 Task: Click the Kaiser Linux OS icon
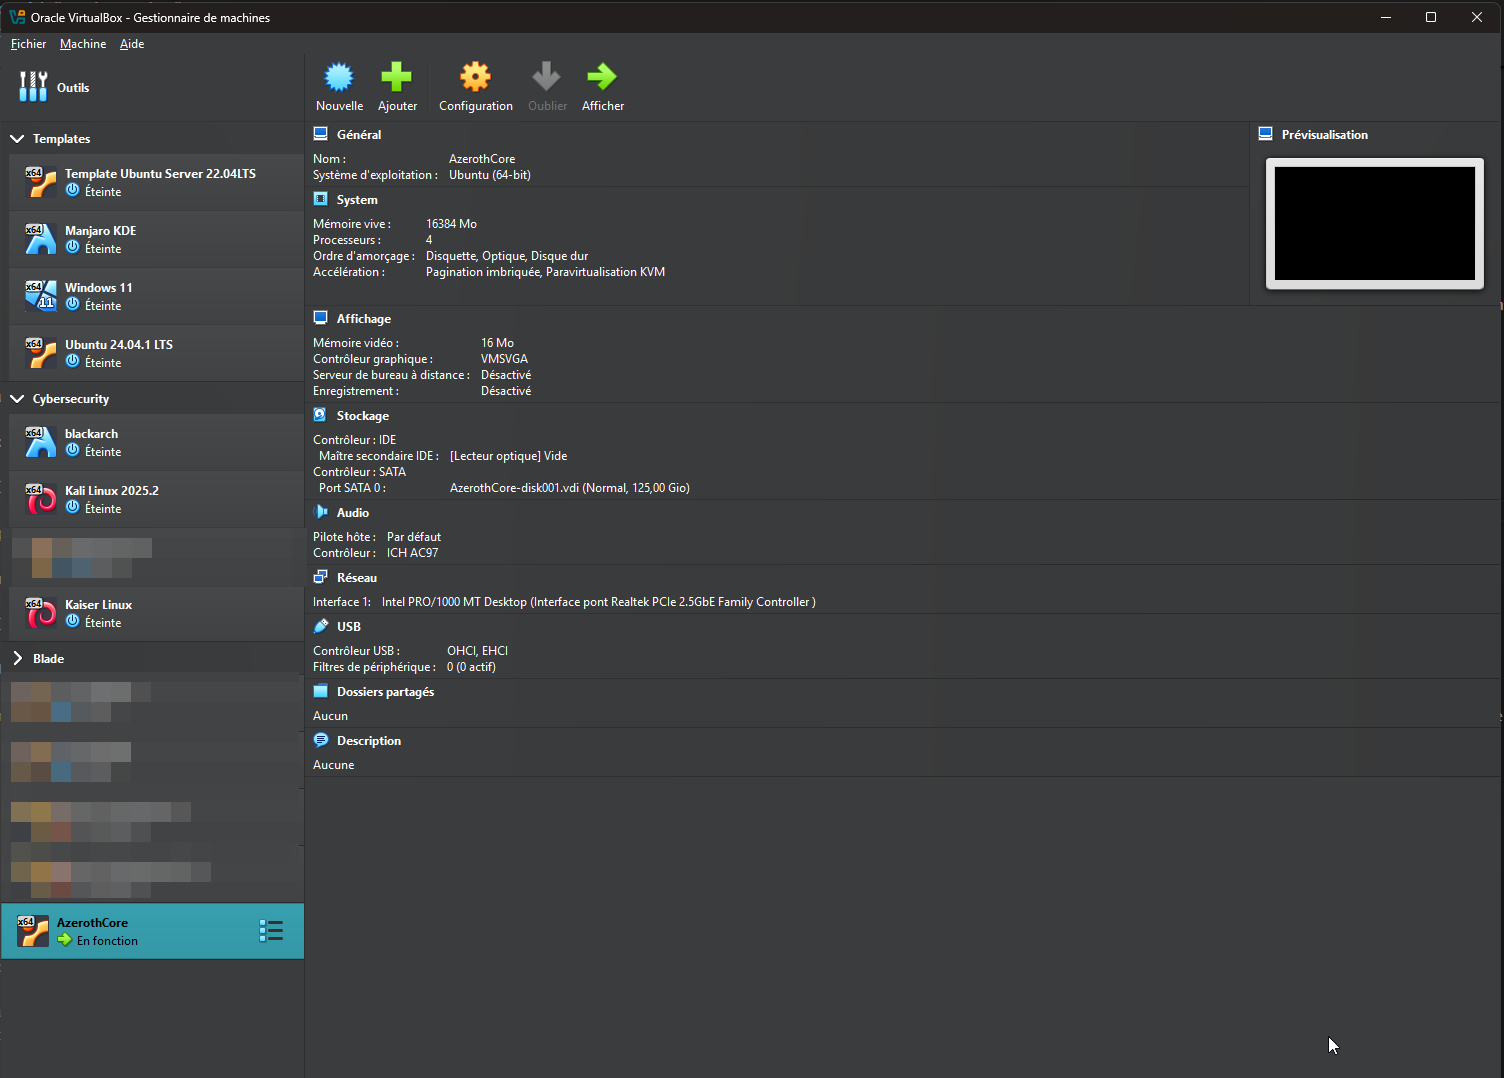coord(41,613)
